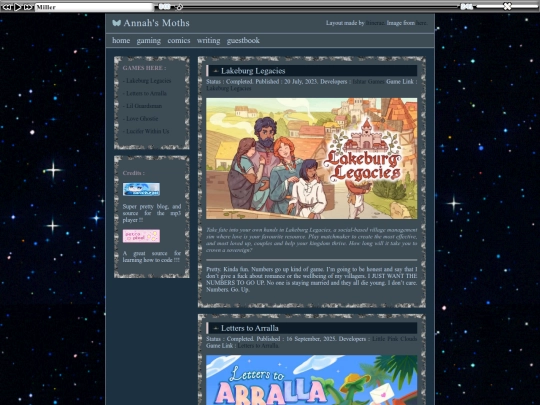Click the previous track button in music player

(x=7, y=7)
